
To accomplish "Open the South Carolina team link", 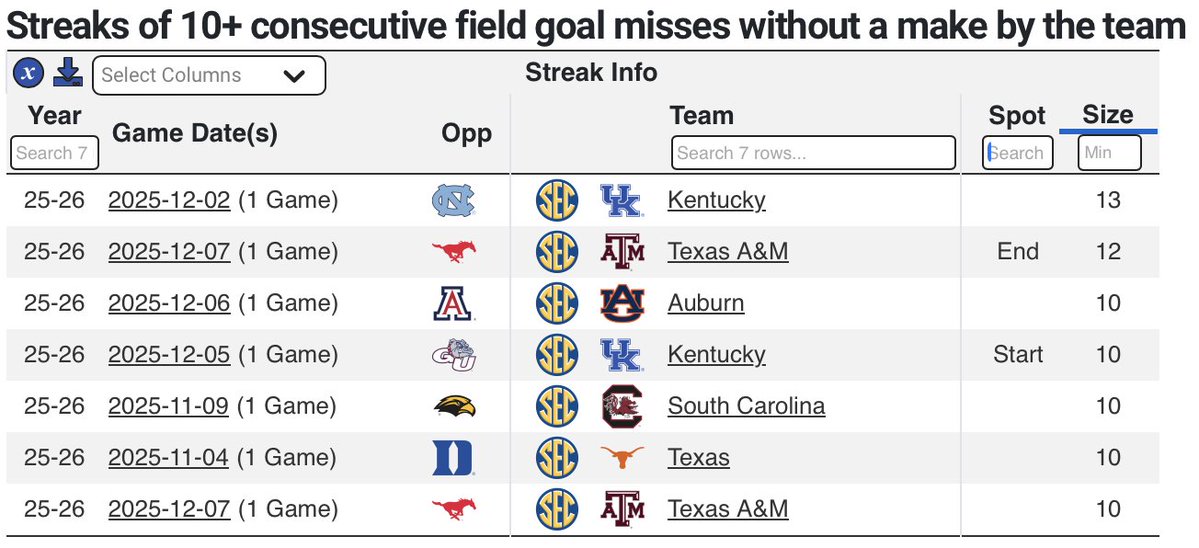I will [x=746, y=406].
